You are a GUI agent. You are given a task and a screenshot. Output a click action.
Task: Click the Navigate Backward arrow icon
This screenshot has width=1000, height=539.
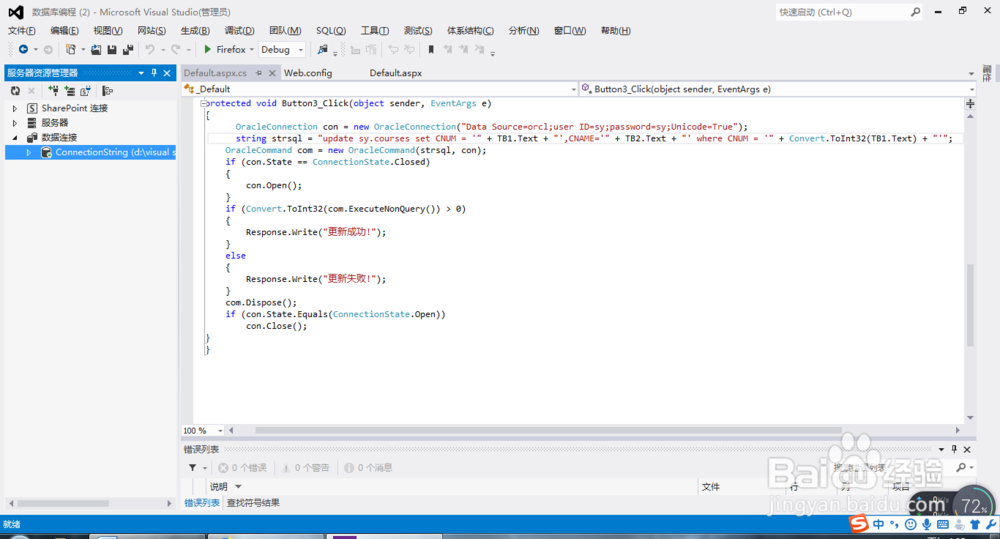[x=23, y=49]
